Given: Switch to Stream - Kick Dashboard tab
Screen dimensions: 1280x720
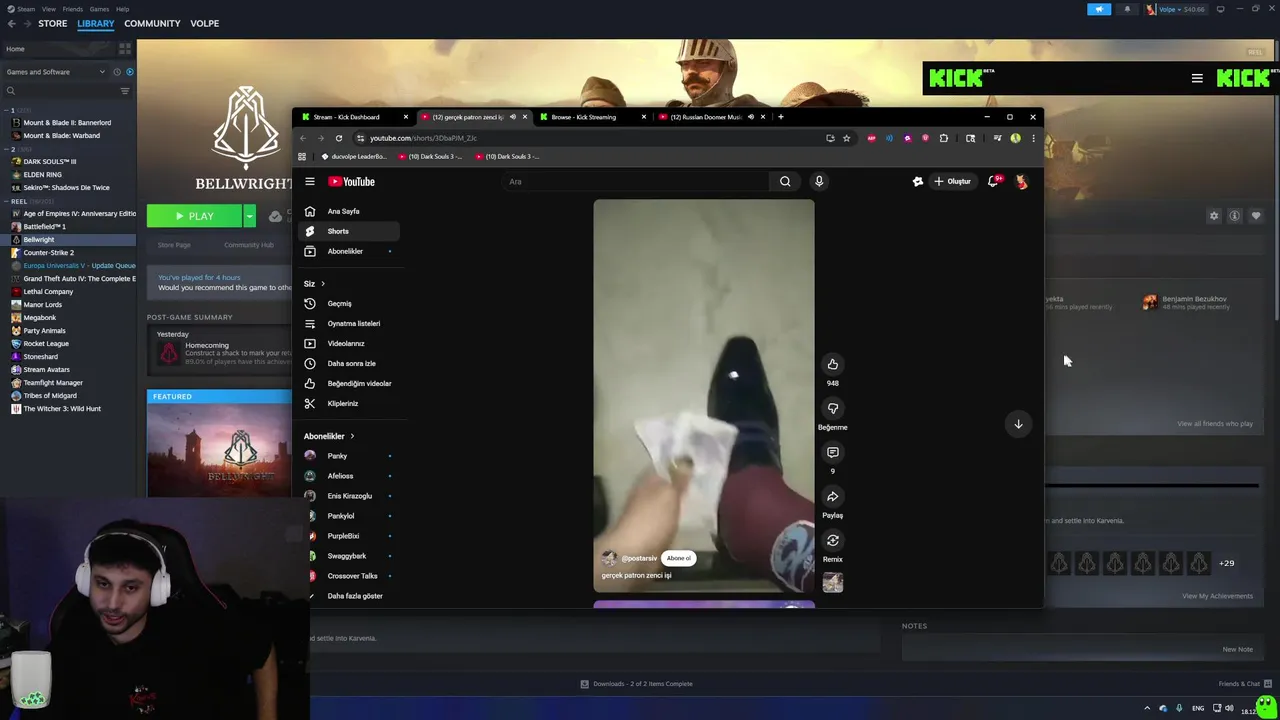Looking at the screenshot, I should 354,117.
